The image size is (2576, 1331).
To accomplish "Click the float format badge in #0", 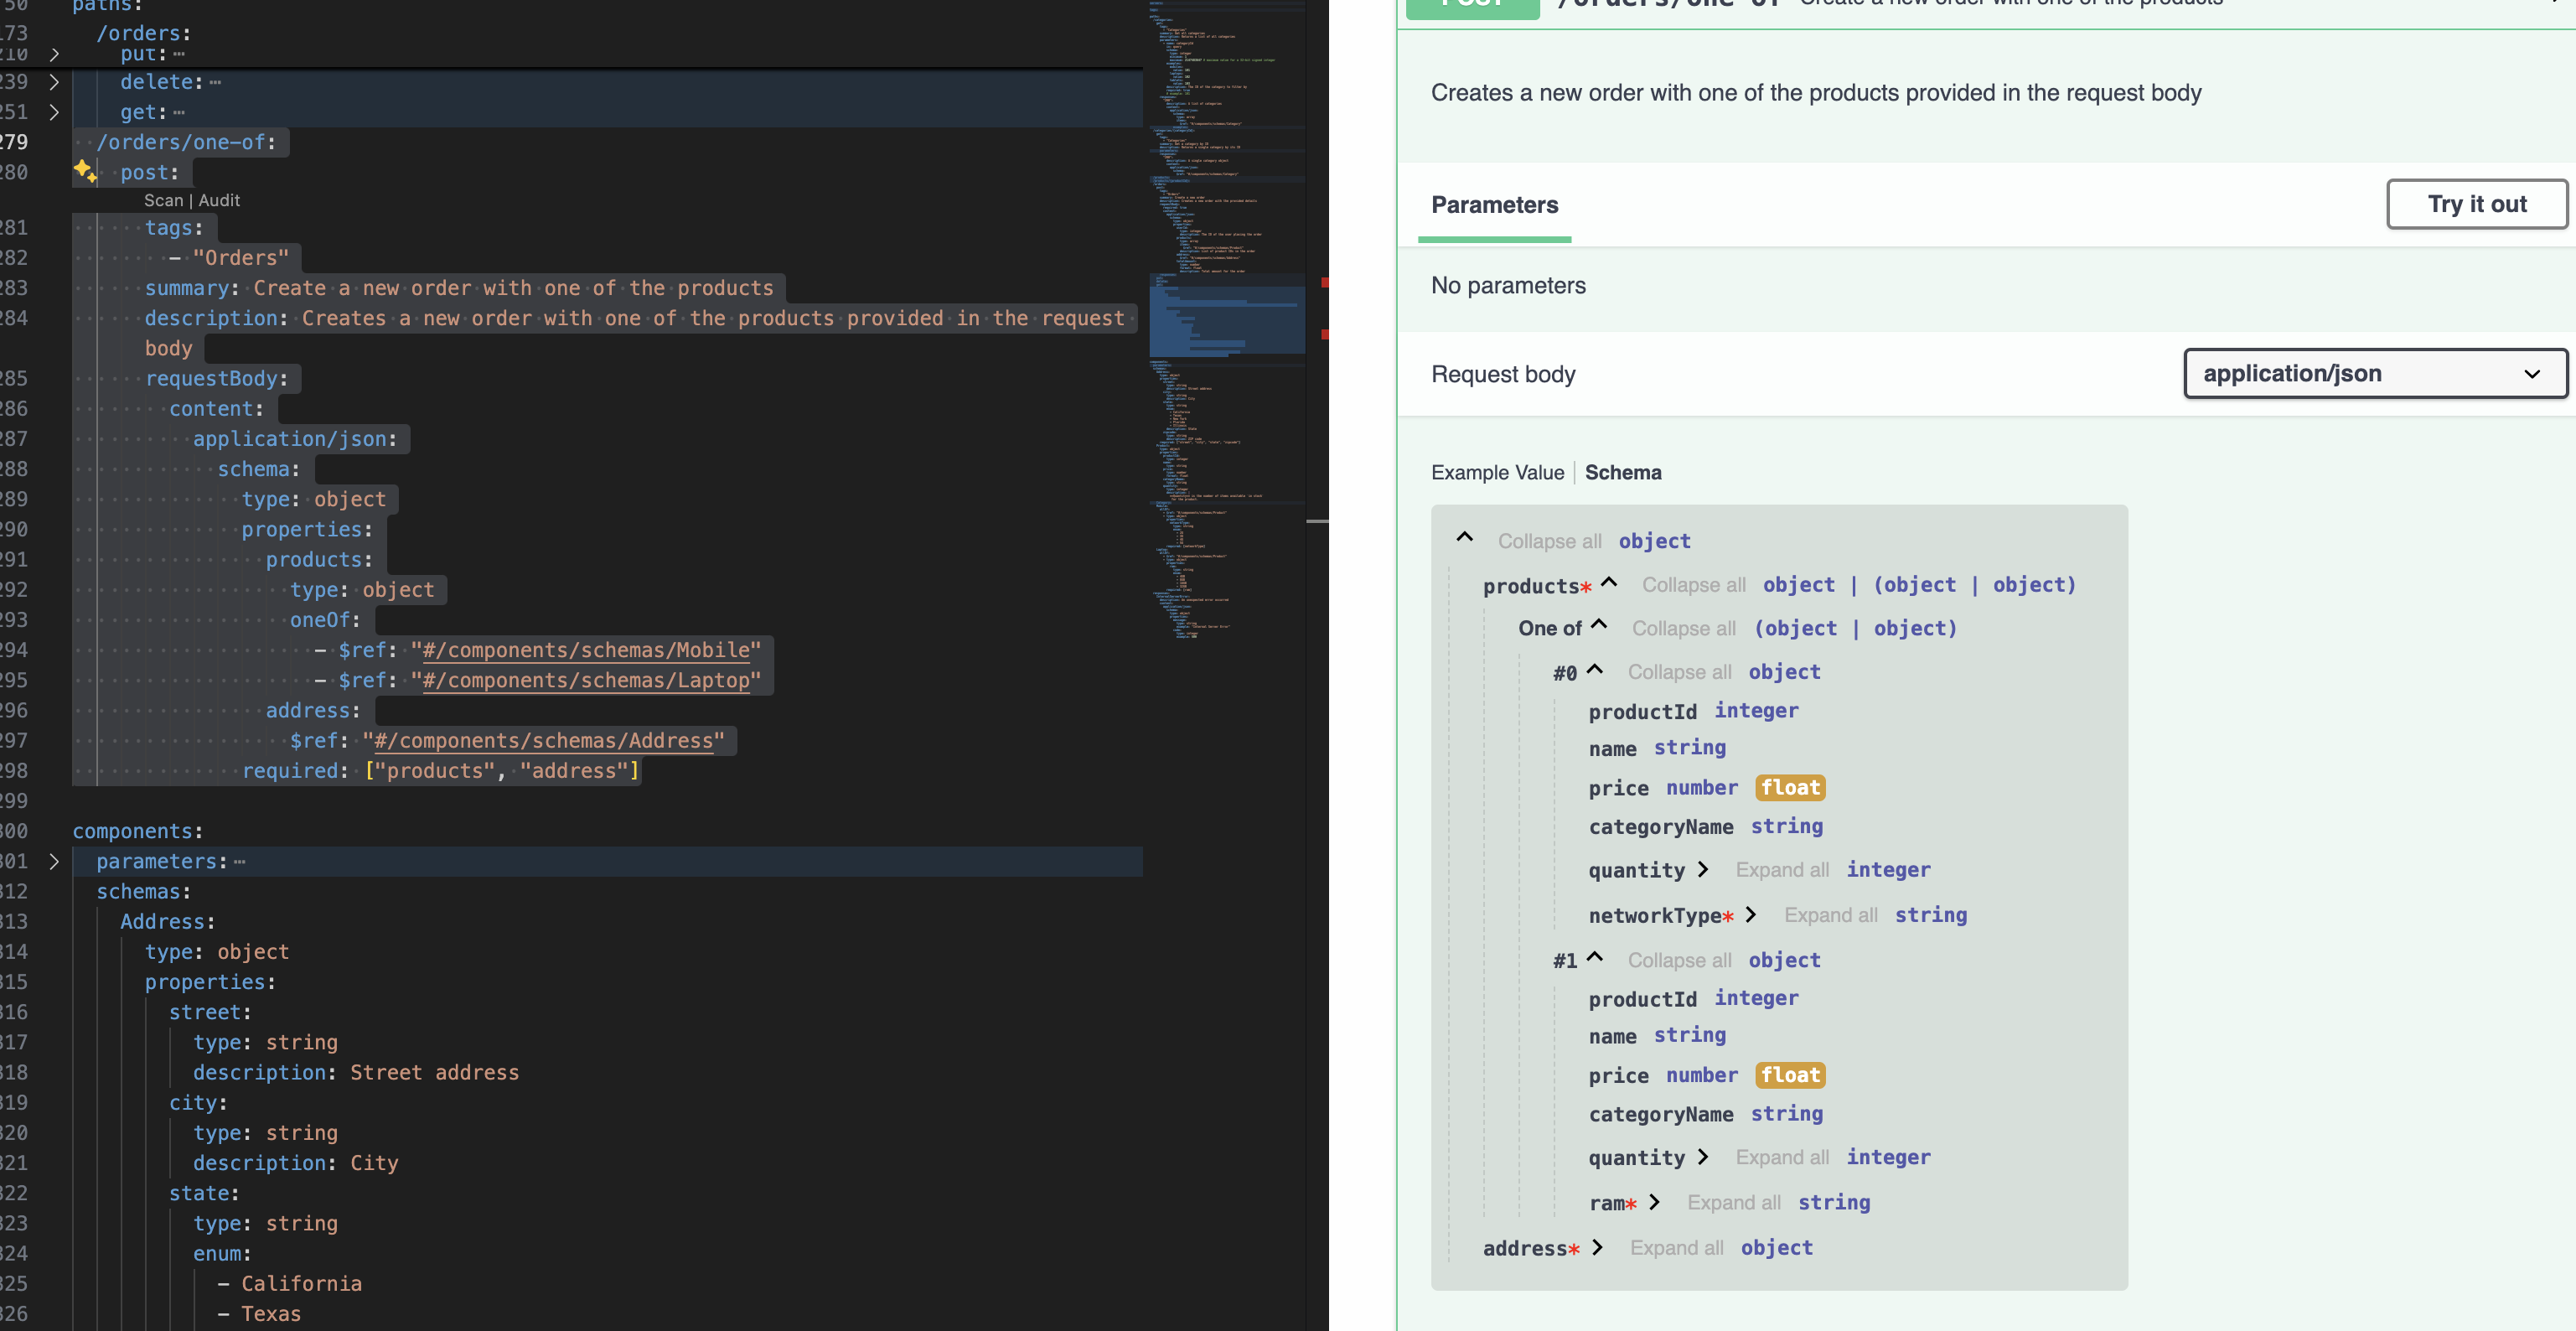I will coord(1790,788).
